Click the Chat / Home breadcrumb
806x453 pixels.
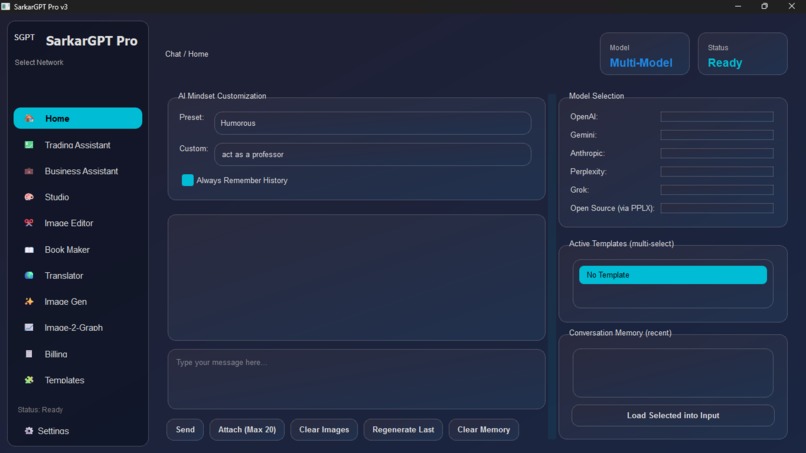pos(187,54)
